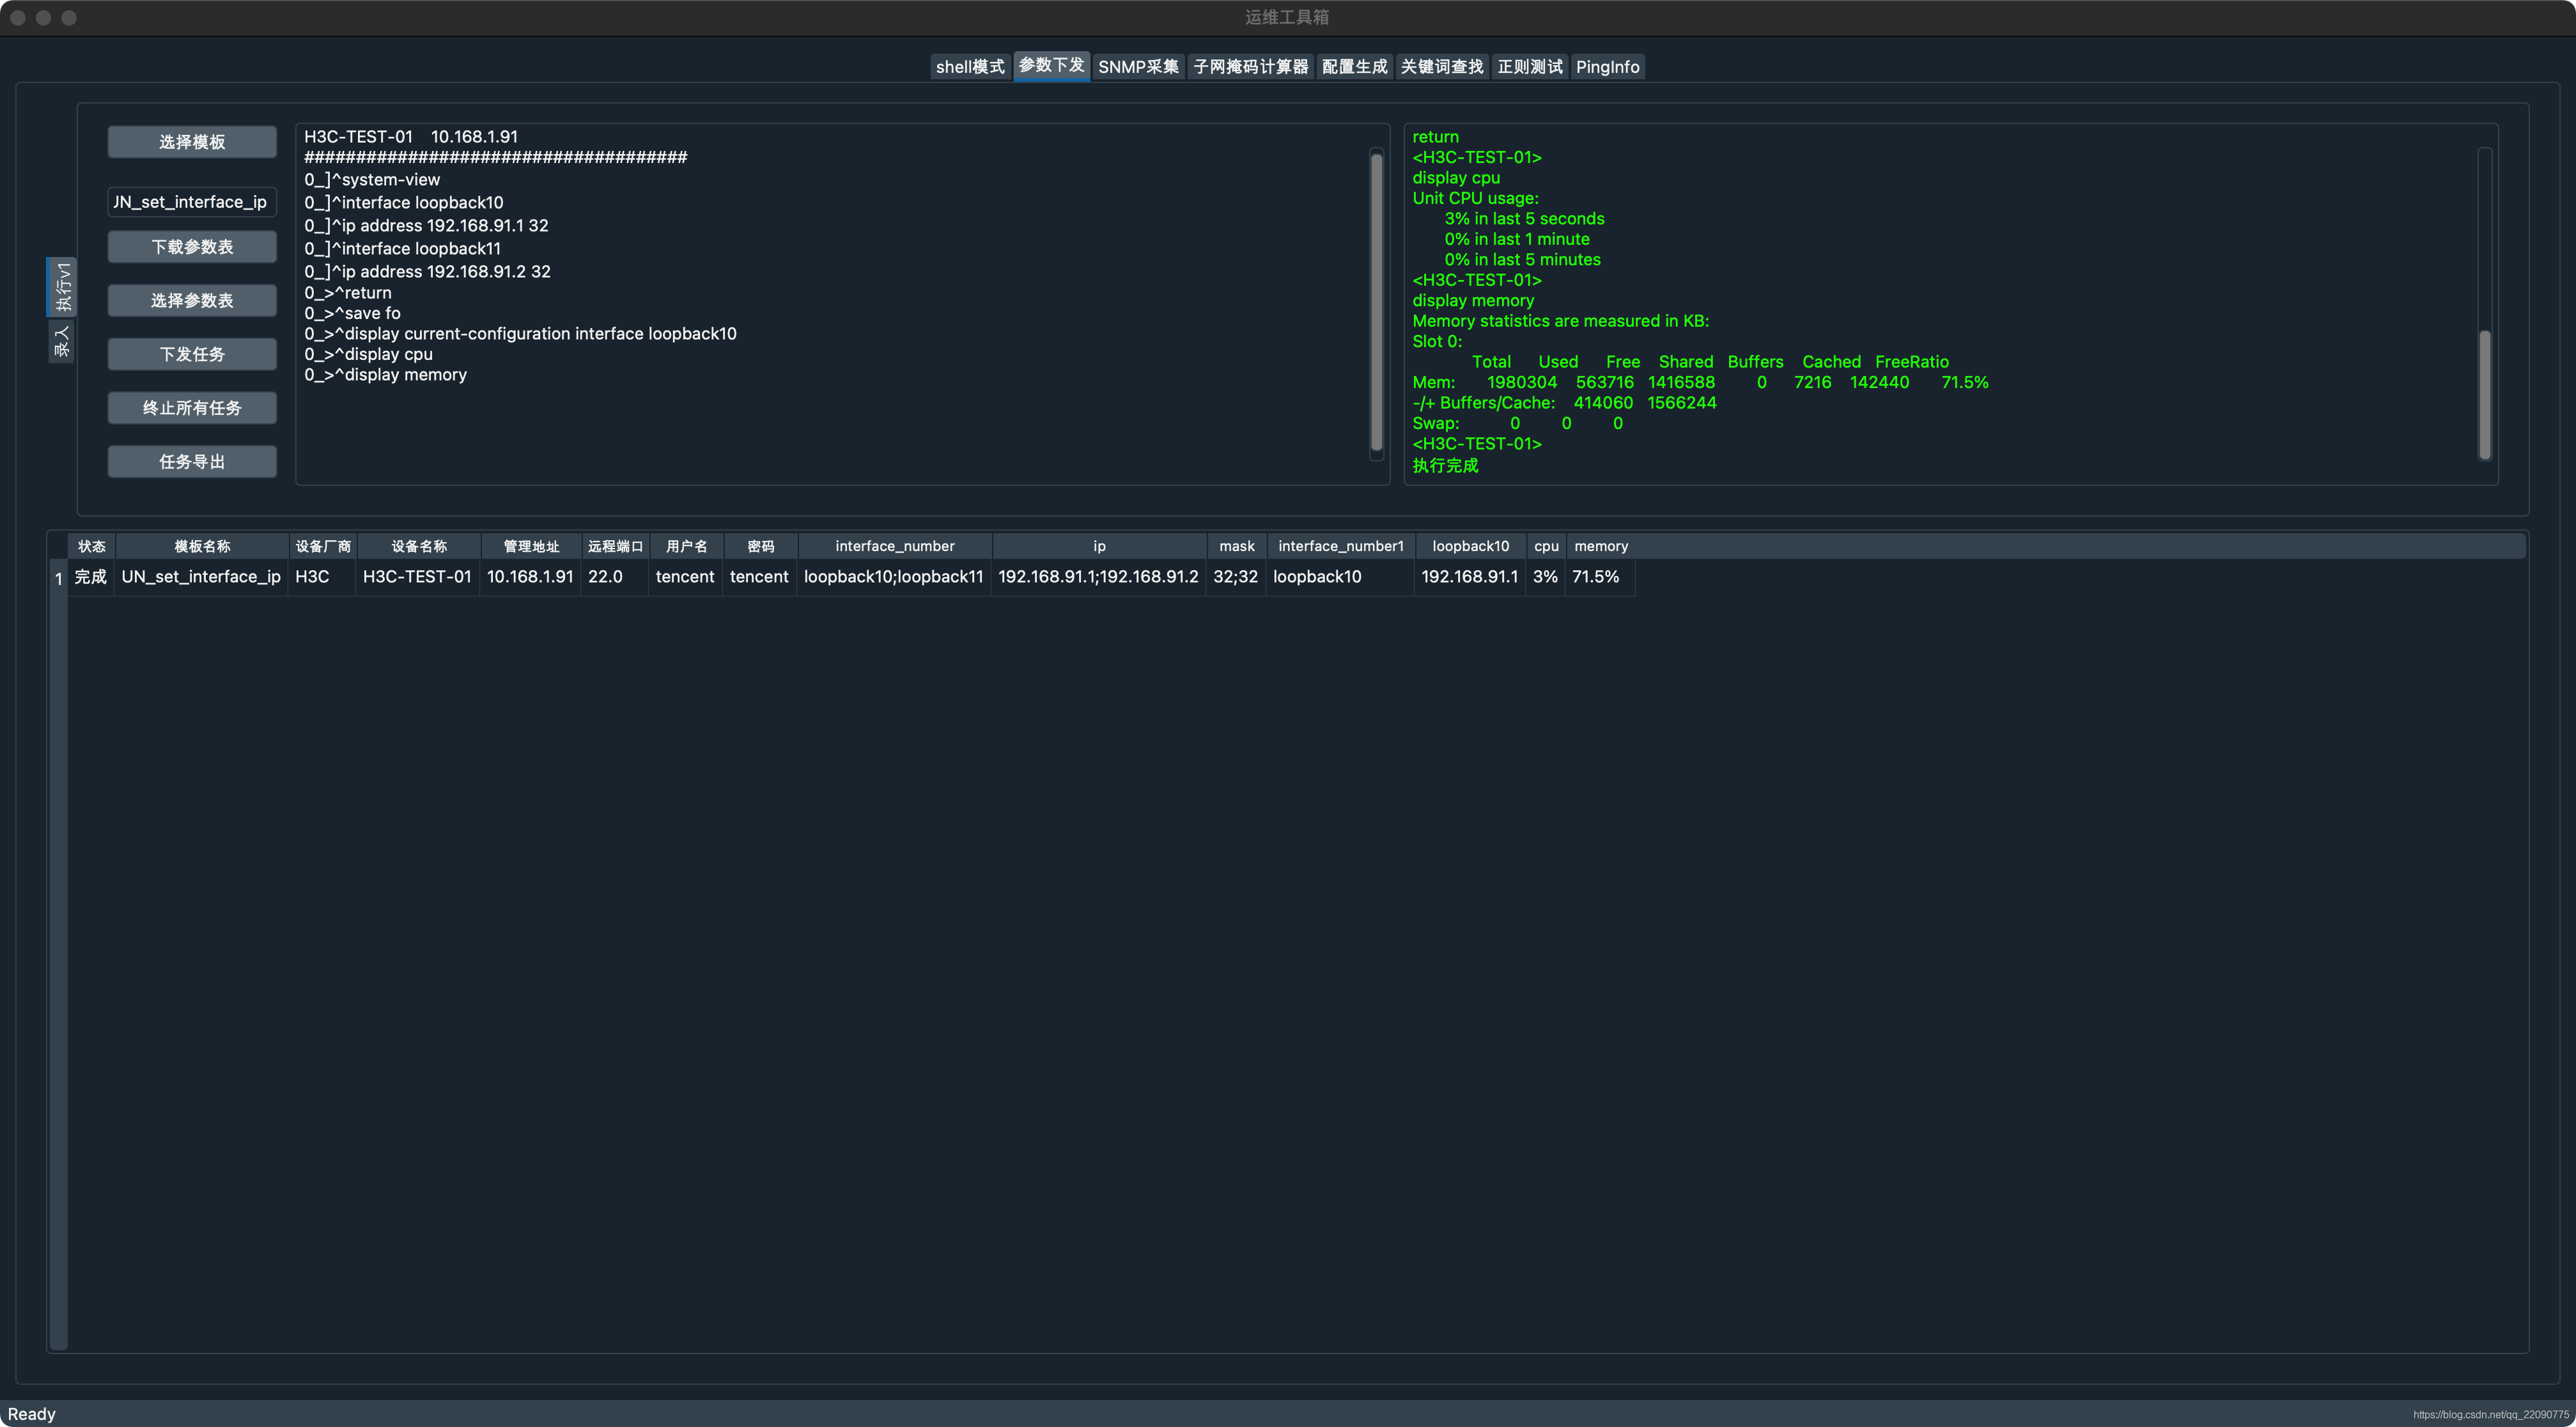
Task: Select the 完成 status cell in row 1
Action: click(x=90, y=577)
